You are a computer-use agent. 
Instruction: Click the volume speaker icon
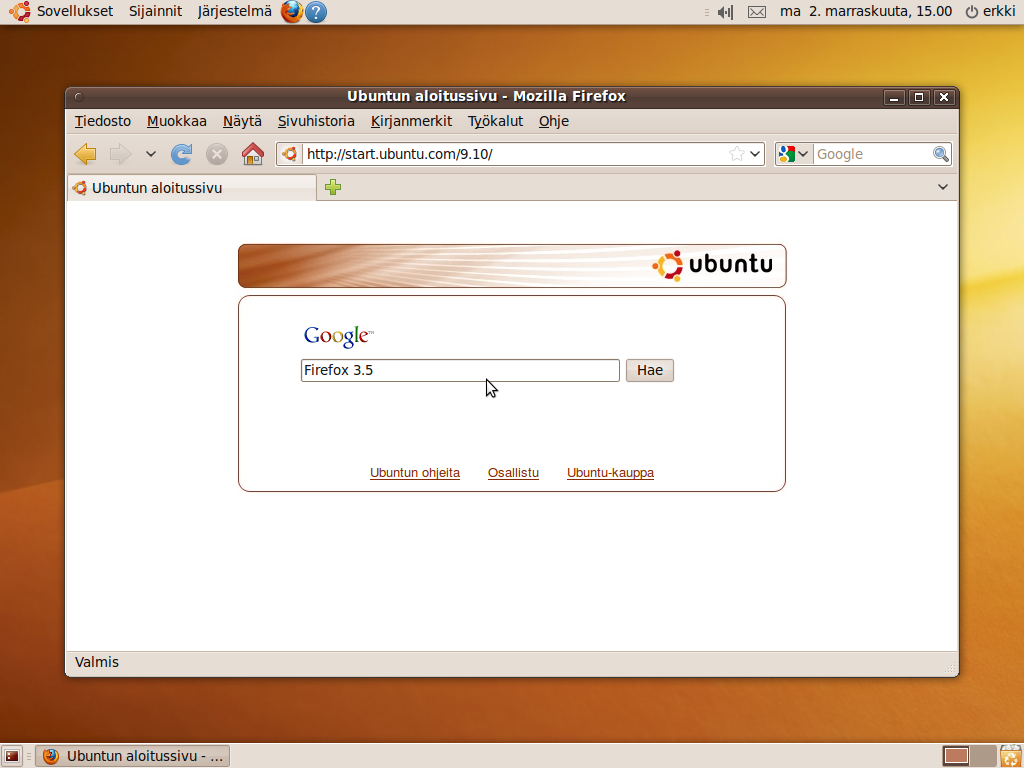click(x=726, y=12)
